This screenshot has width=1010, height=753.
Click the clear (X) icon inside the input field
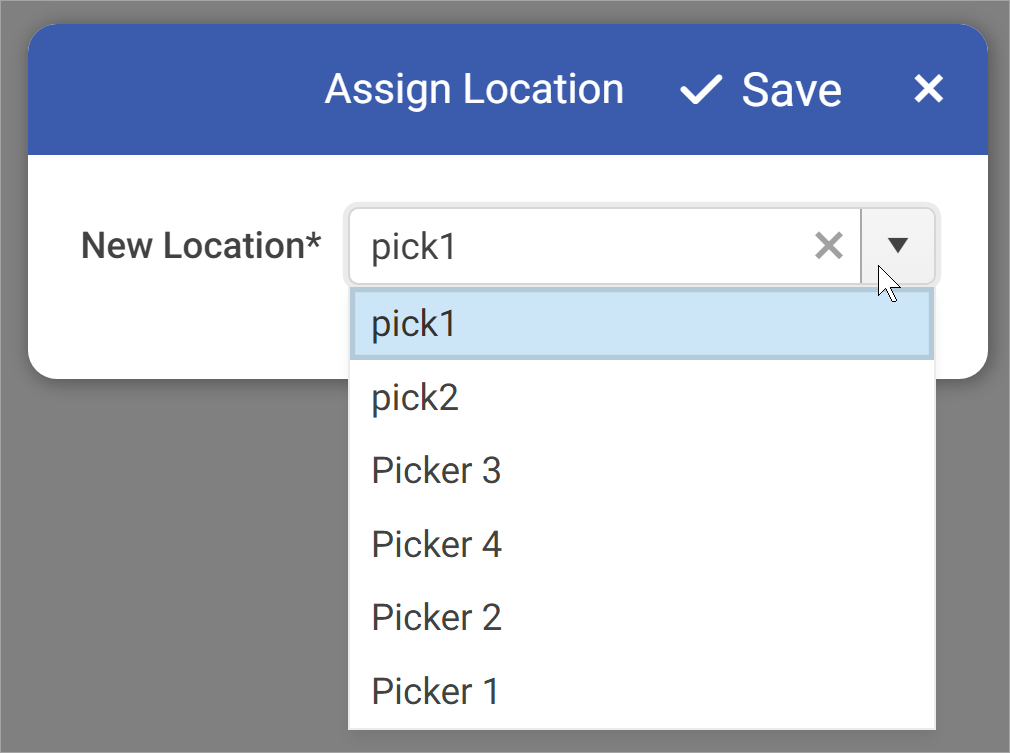tap(828, 245)
